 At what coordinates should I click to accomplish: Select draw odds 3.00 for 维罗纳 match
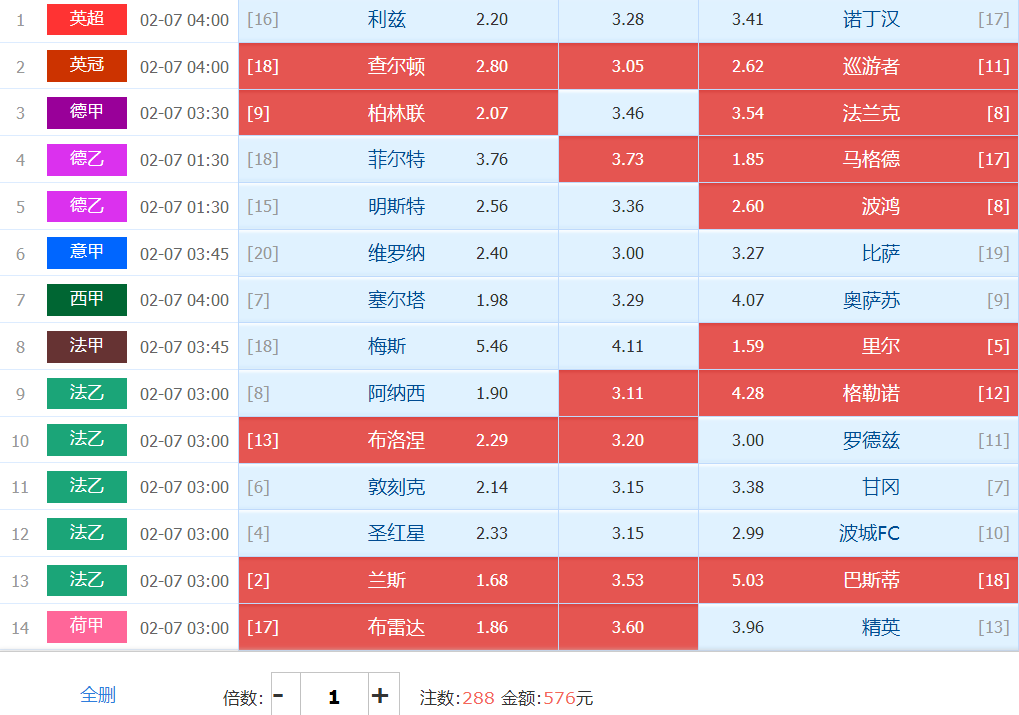coord(628,254)
